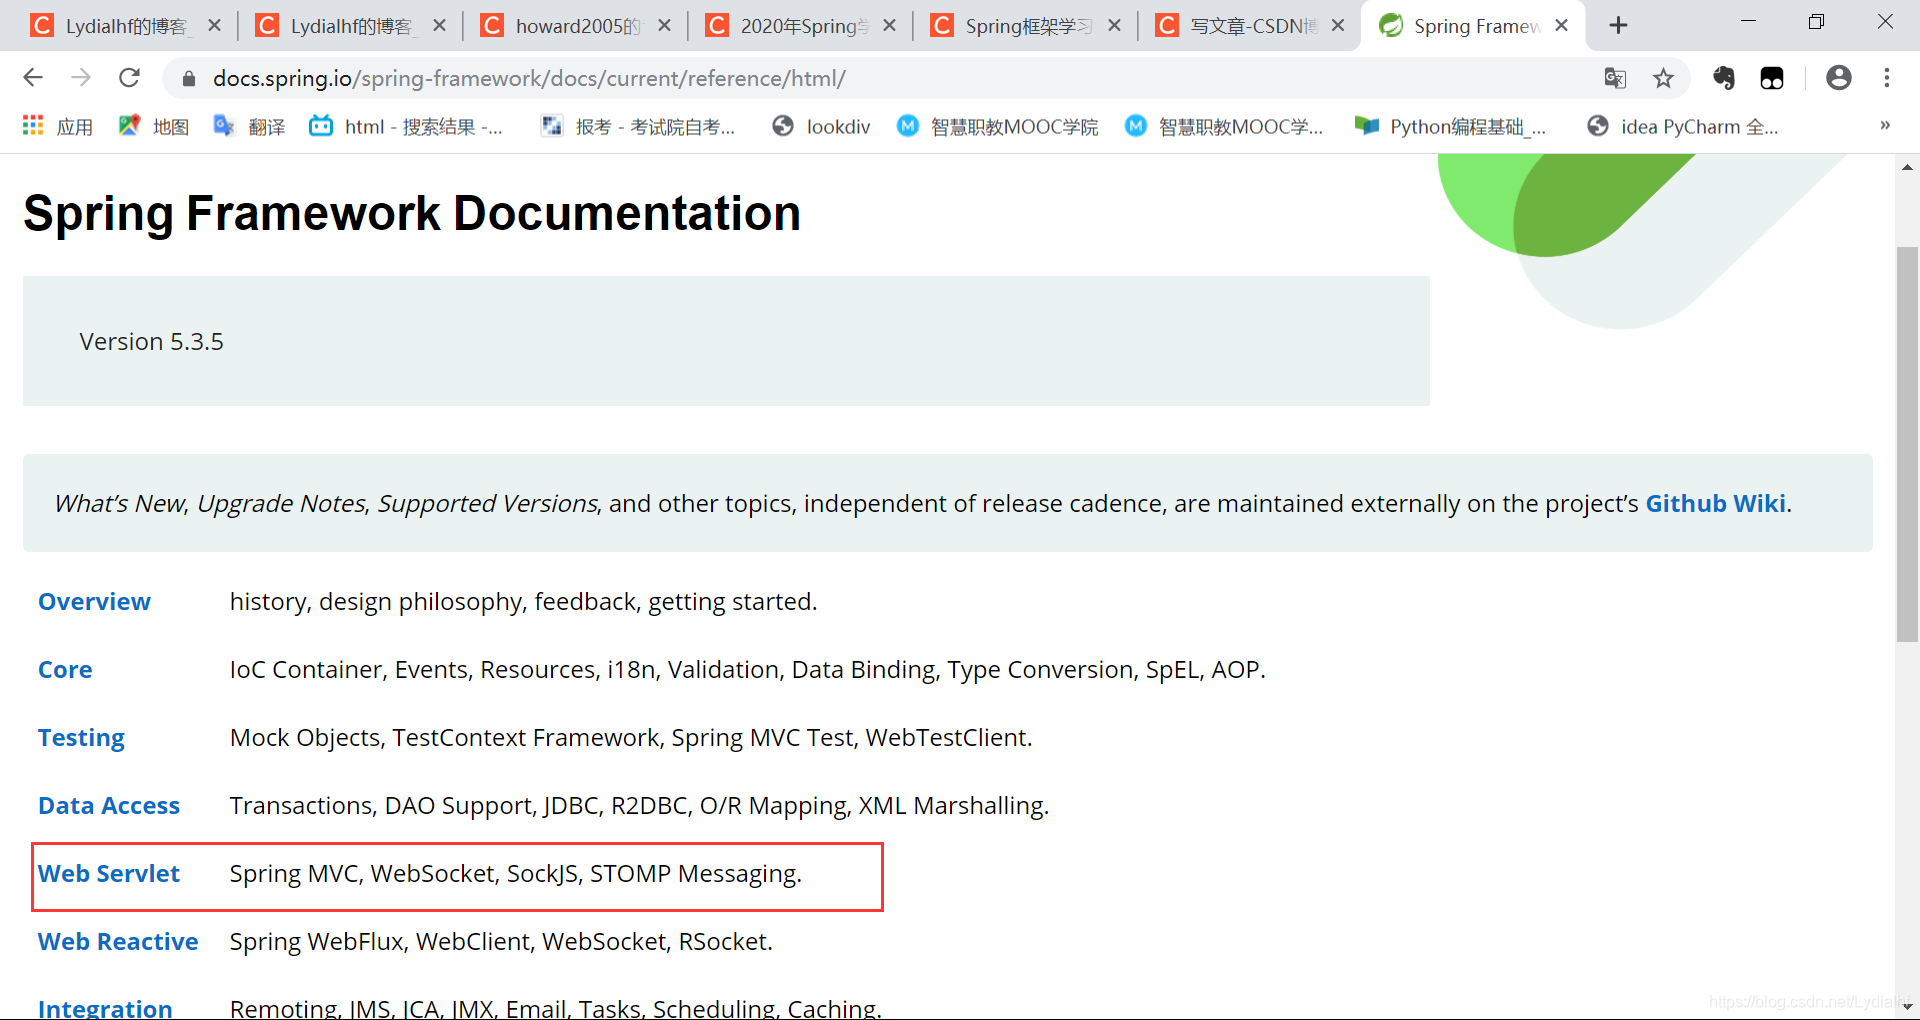This screenshot has height=1020, width=1920.
Task: Open the Testing documentation link
Action: [x=81, y=738]
